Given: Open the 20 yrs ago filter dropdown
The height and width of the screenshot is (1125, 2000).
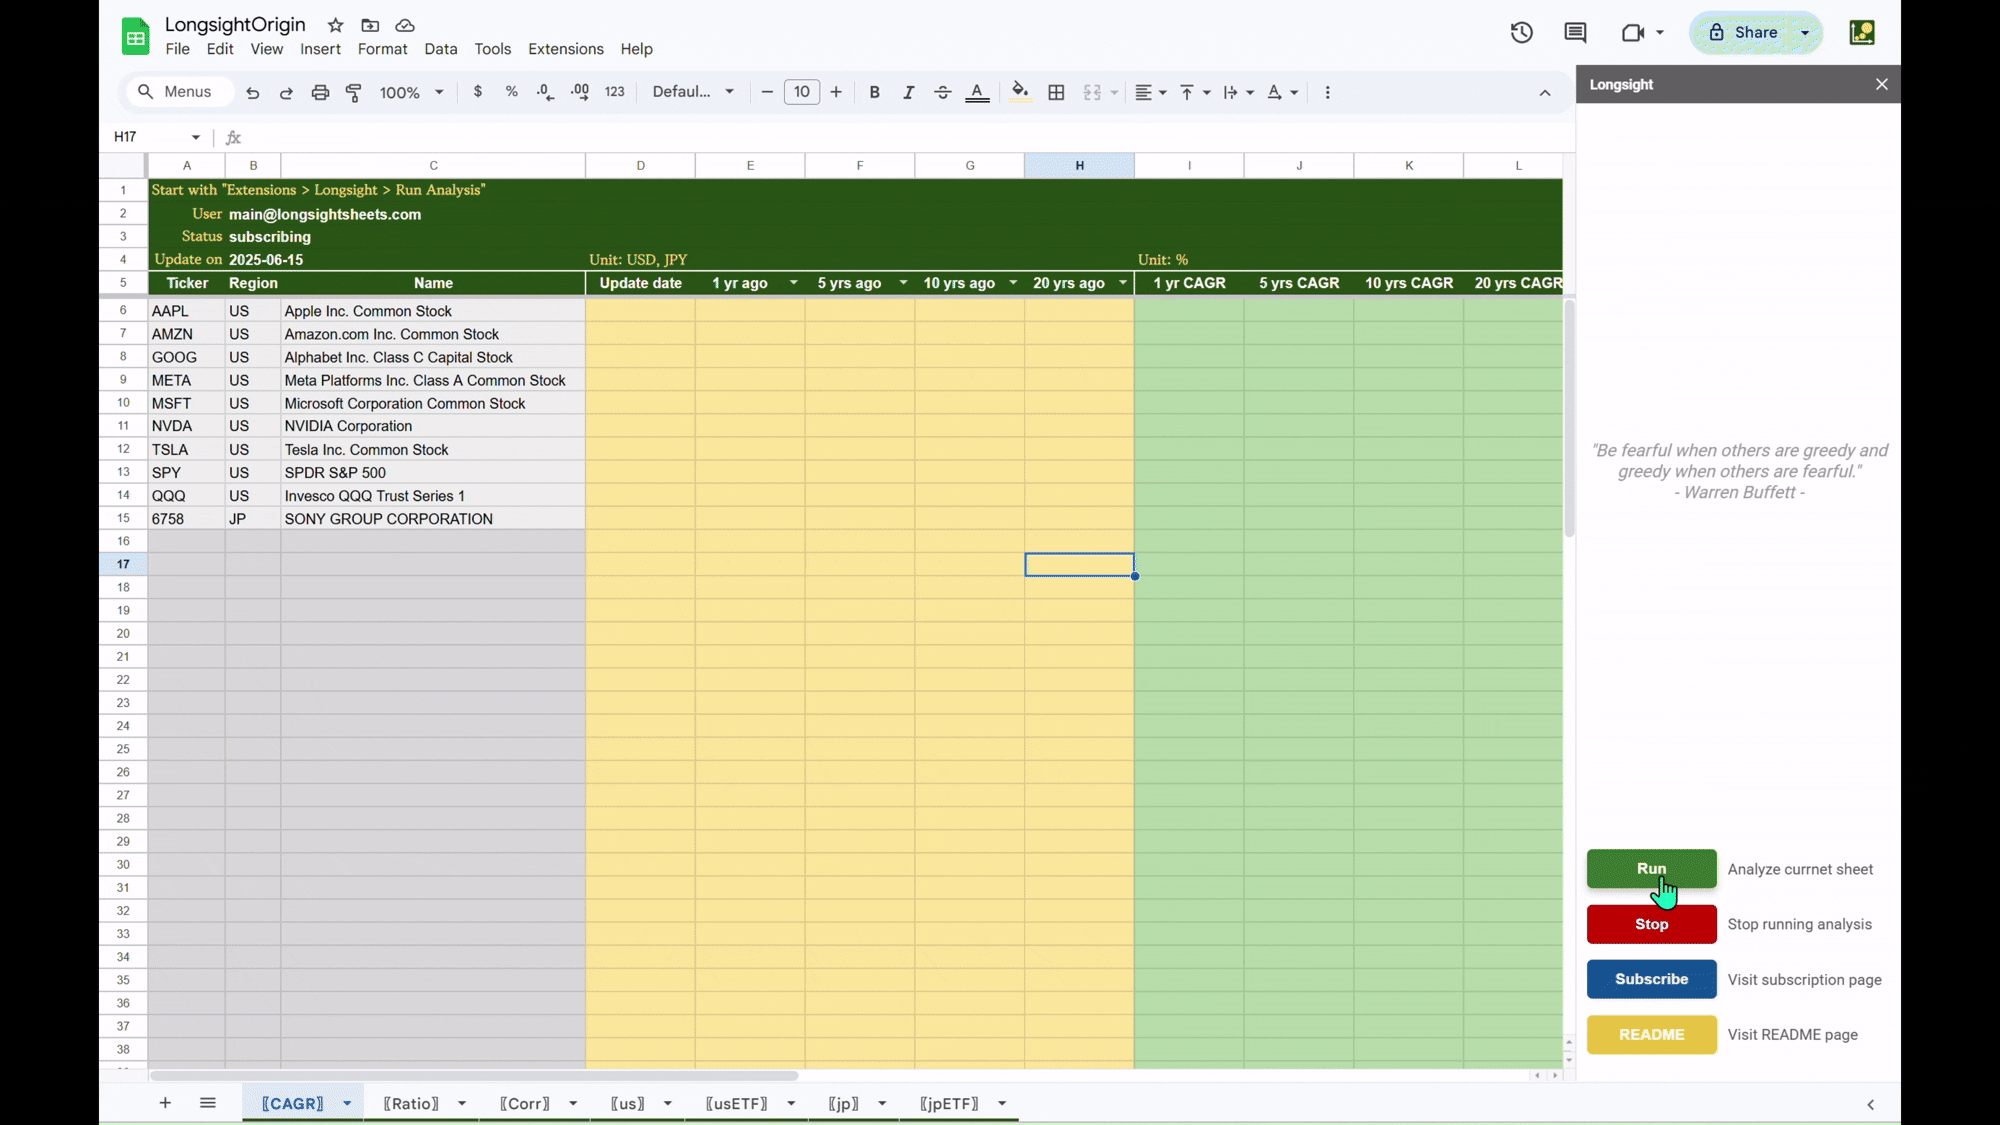Looking at the screenshot, I should 1123,283.
